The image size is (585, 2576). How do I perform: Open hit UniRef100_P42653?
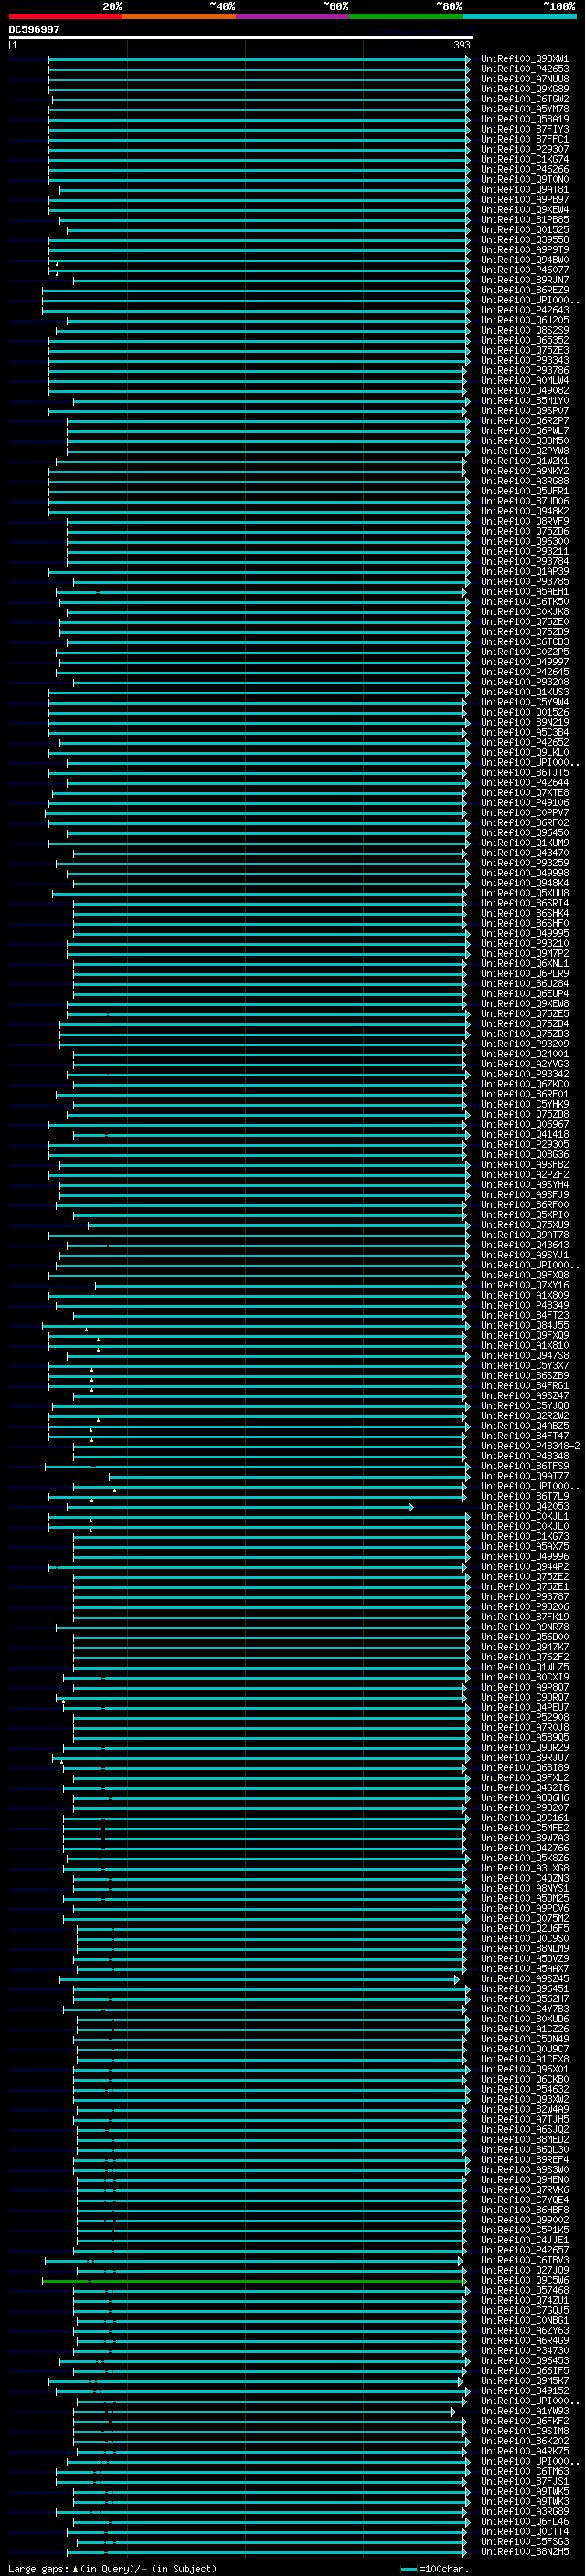pyautogui.click(x=524, y=69)
